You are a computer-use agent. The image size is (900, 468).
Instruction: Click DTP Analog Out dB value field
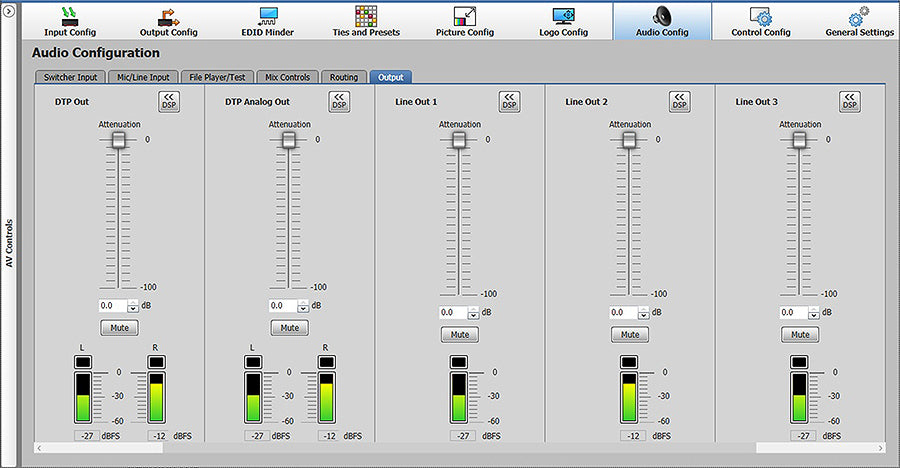pyautogui.click(x=284, y=306)
